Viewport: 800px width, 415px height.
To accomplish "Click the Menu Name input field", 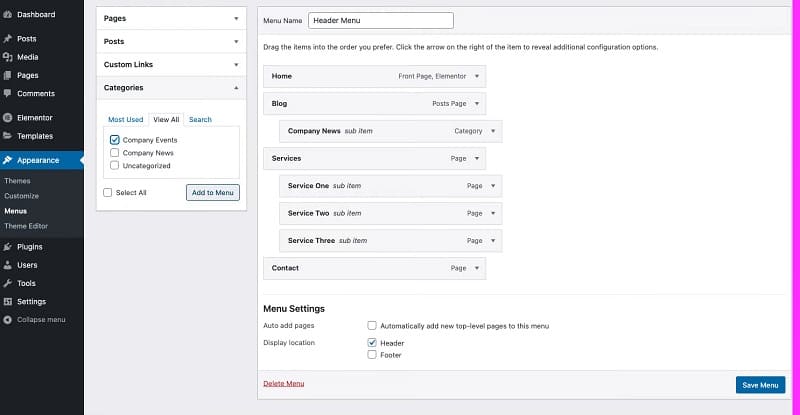I will pyautogui.click(x=381, y=20).
